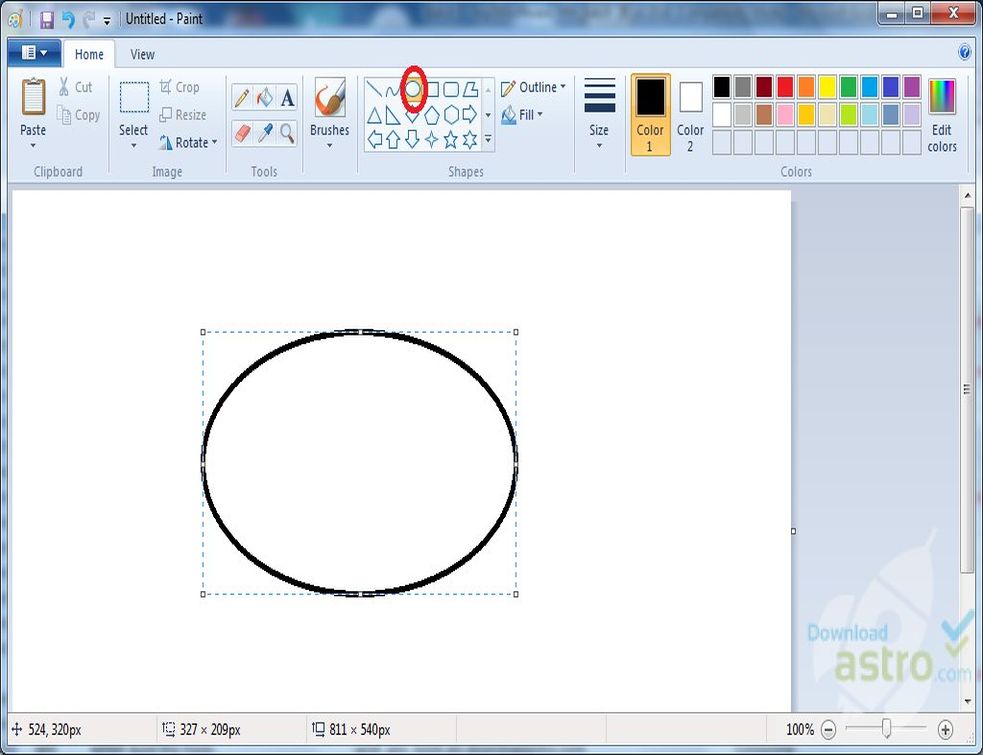Select the Pentagon shape
Viewport: 983px width, 755px height.
(432, 115)
